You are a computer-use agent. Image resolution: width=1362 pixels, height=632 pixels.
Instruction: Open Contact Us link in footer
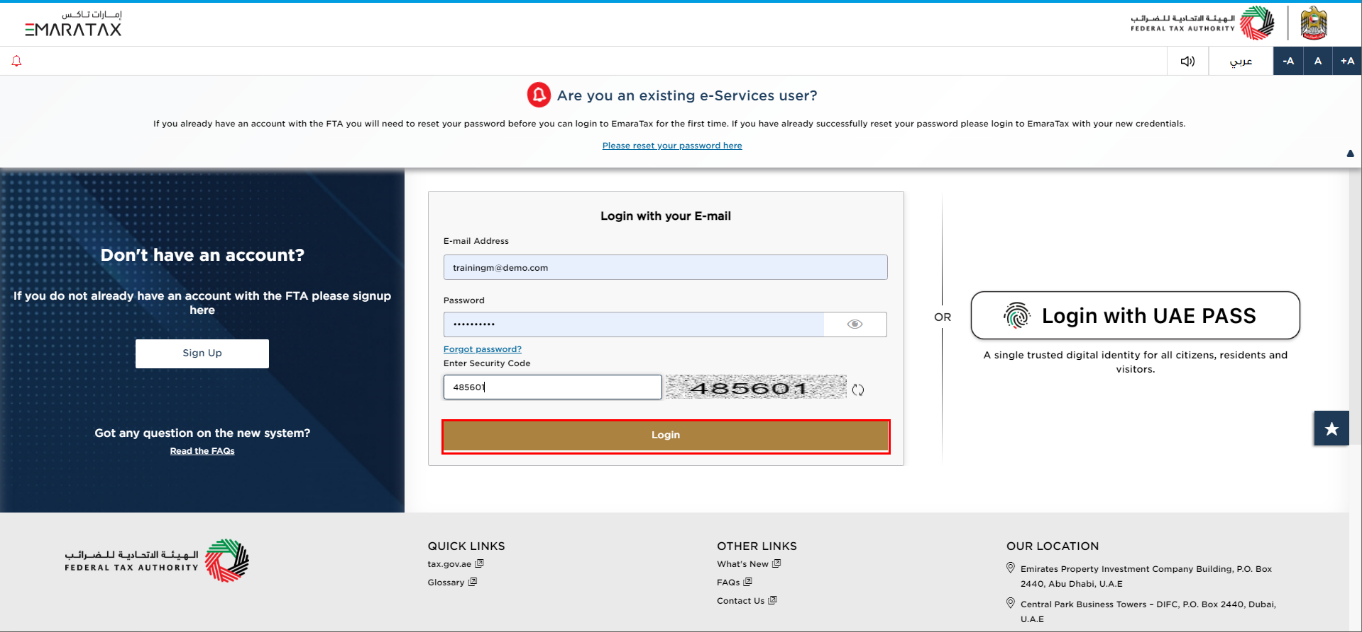[741, 601]
